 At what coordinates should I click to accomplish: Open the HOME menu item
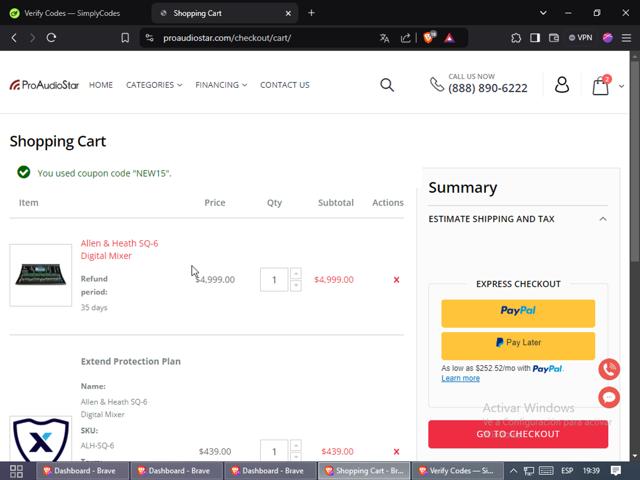tap(101, 85)
